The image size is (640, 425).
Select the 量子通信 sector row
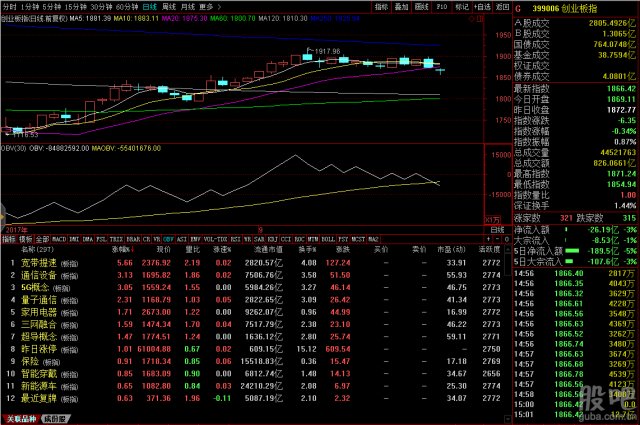34,297
